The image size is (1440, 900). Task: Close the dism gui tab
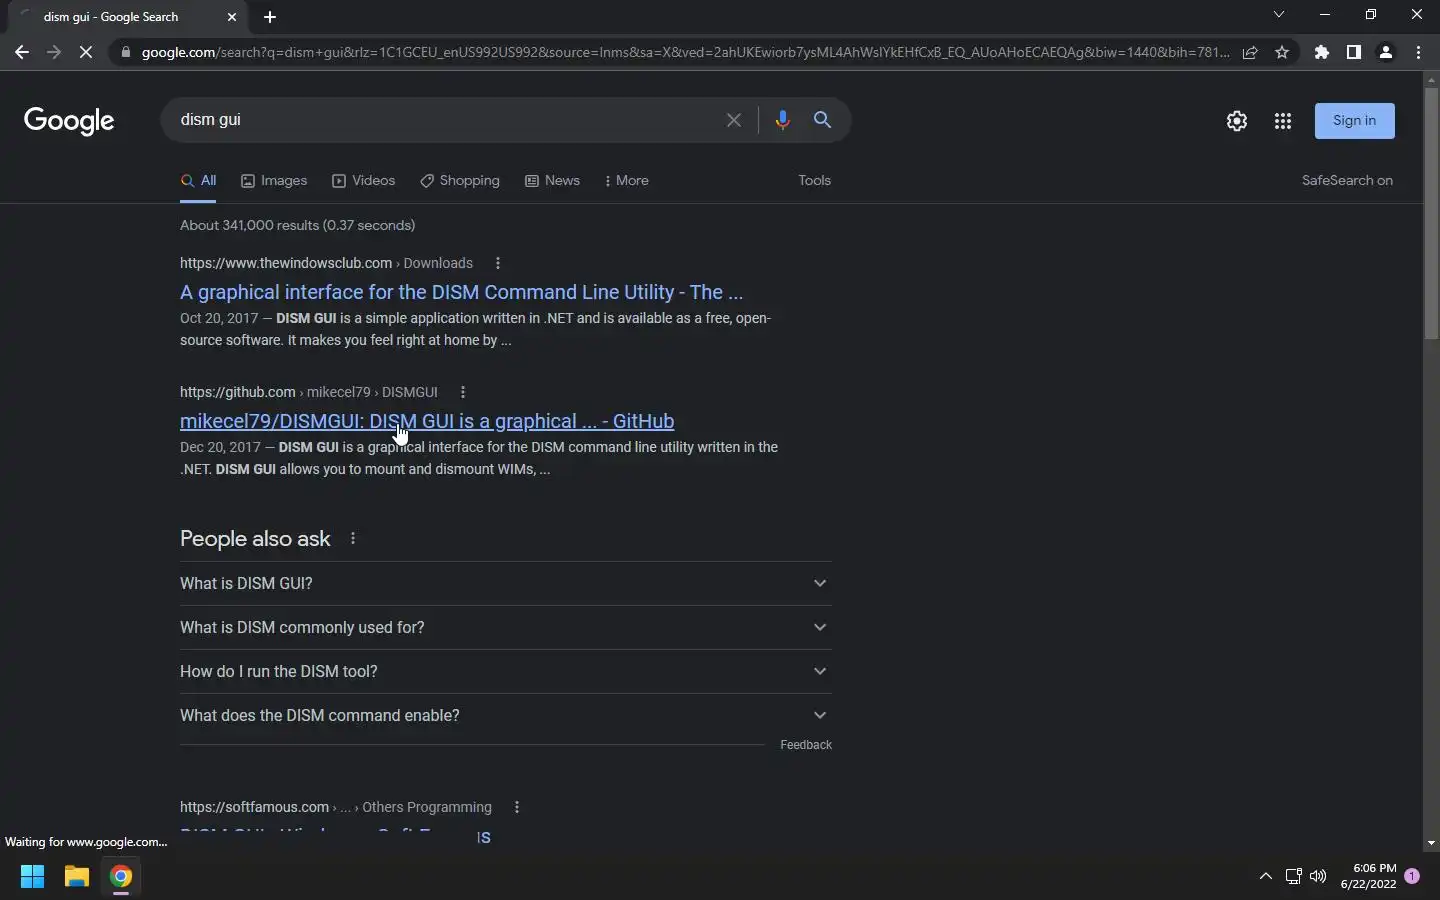tap(232, 17)
